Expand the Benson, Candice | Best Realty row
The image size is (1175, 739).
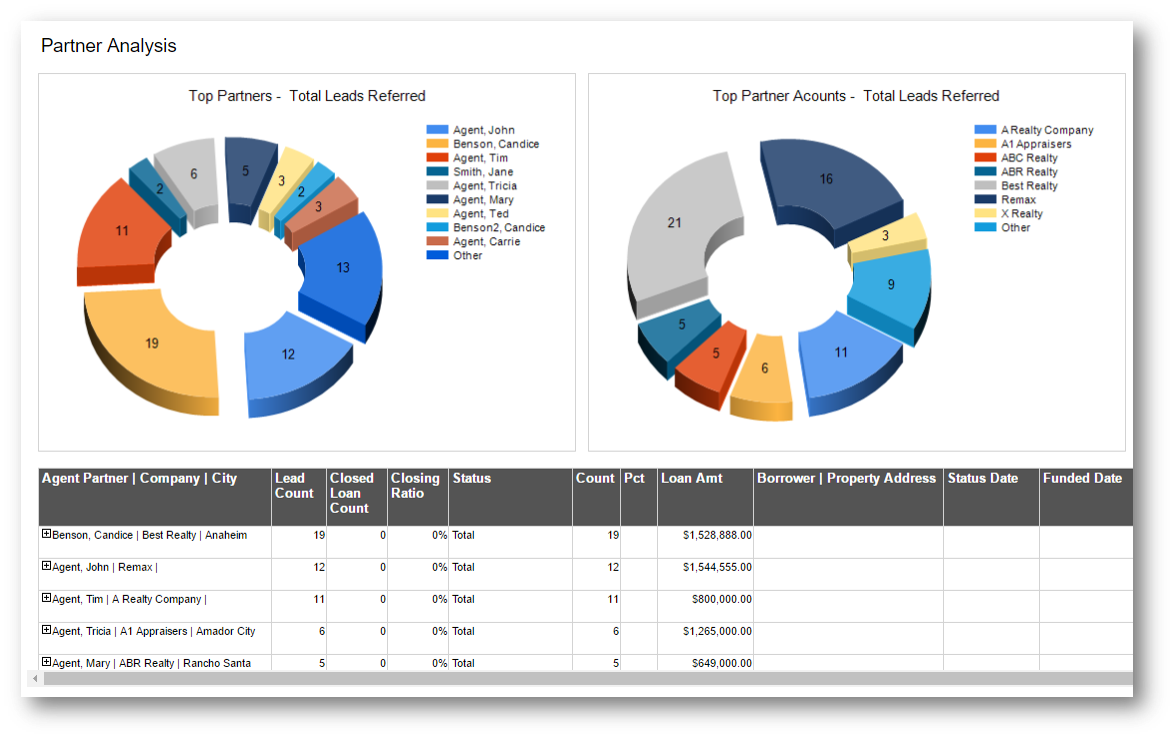pos(44,534)
